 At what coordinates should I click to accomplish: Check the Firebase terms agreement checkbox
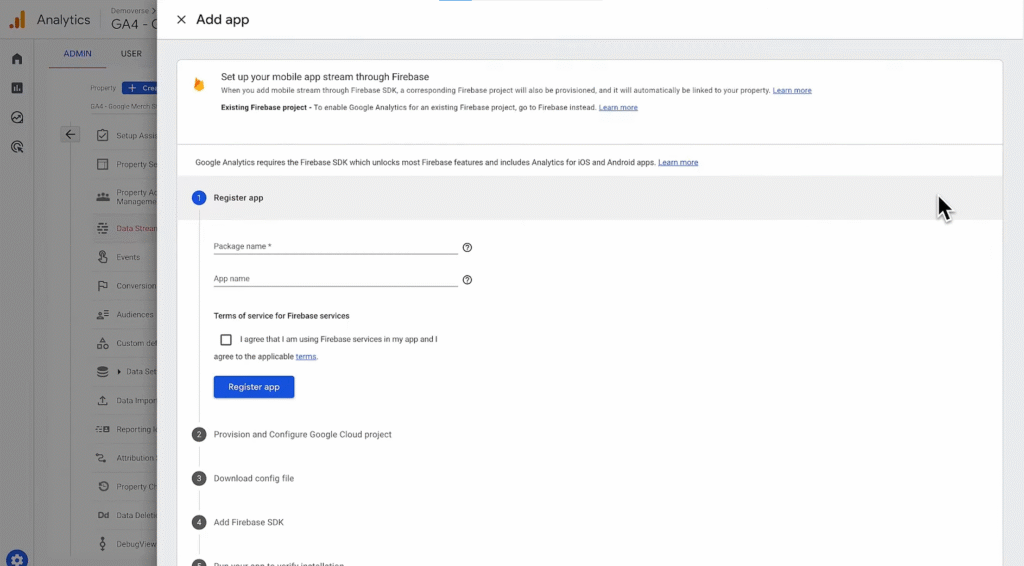tap(226, 339)
